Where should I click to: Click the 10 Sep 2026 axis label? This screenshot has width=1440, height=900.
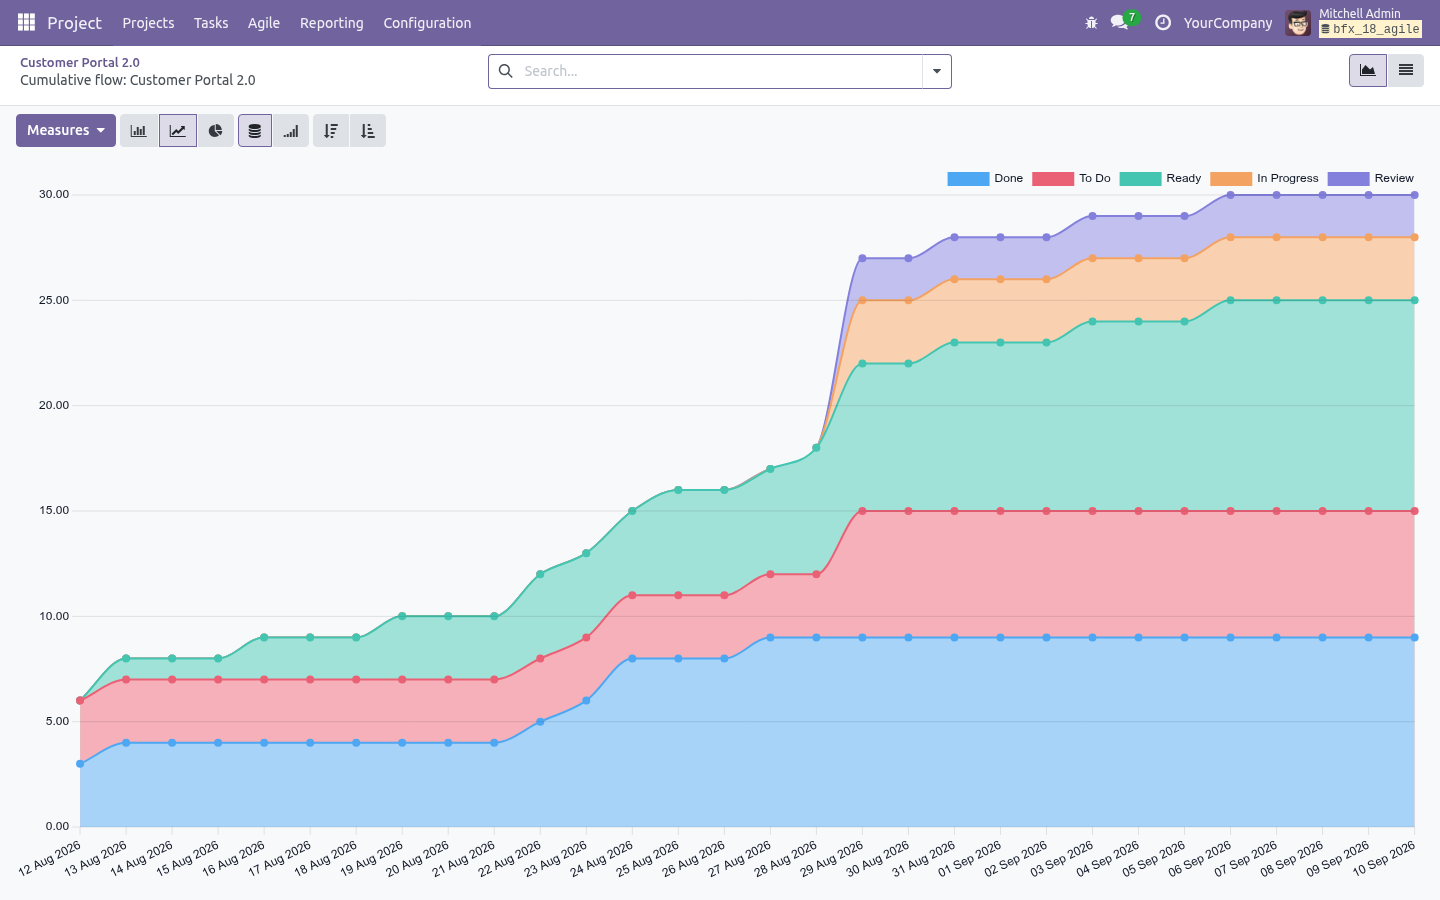1384,859
